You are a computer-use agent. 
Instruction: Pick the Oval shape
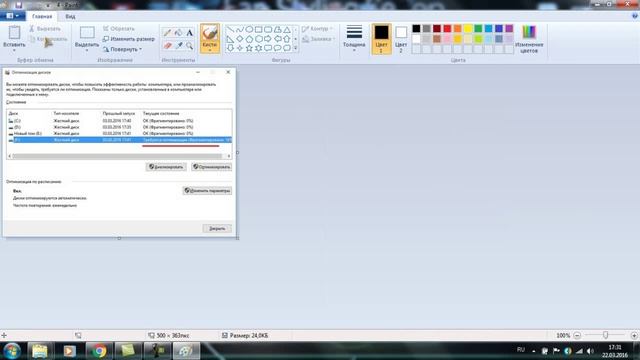pos(249,29)
